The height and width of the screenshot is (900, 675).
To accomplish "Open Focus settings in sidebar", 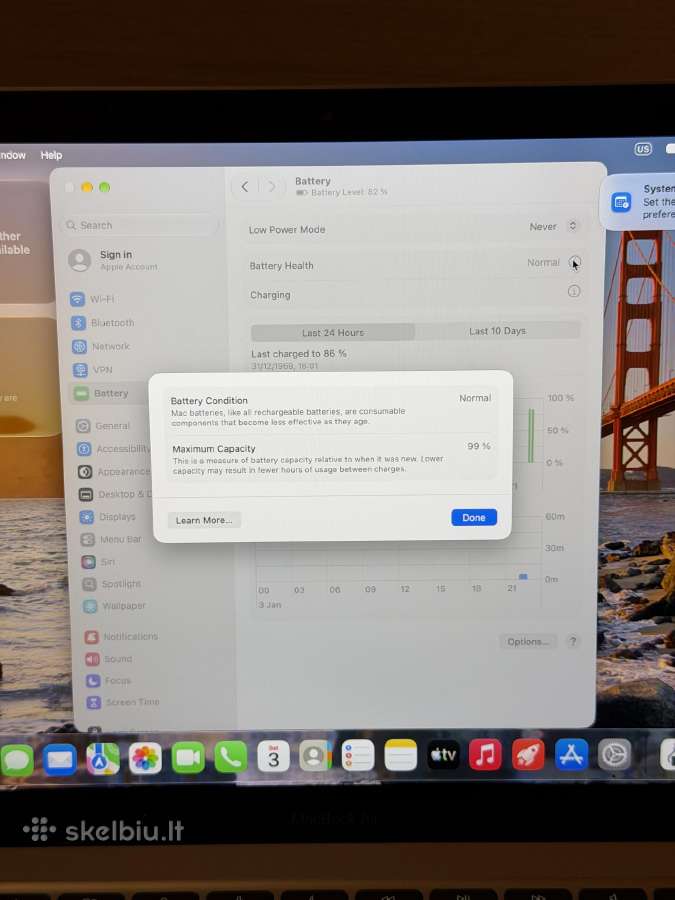I will (x=109, y=681).
